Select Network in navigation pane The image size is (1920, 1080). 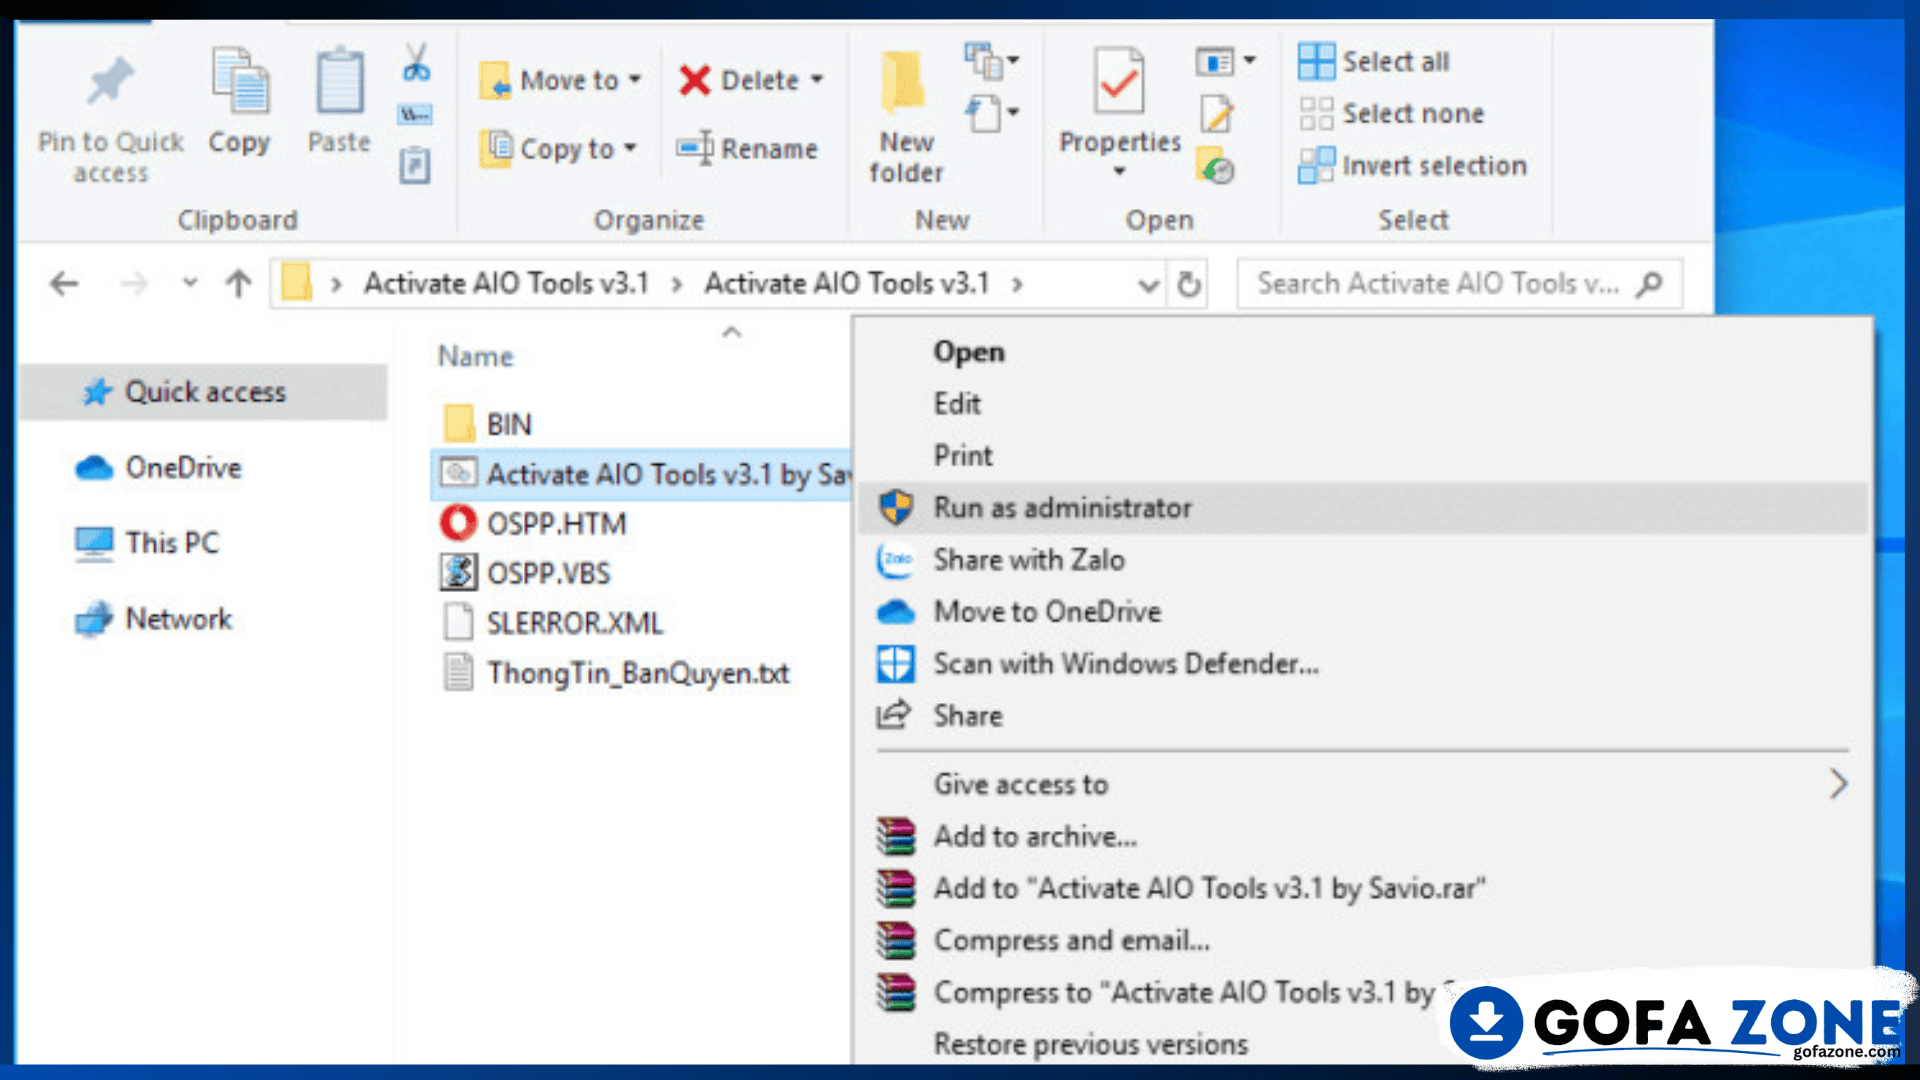coord(154,619)
